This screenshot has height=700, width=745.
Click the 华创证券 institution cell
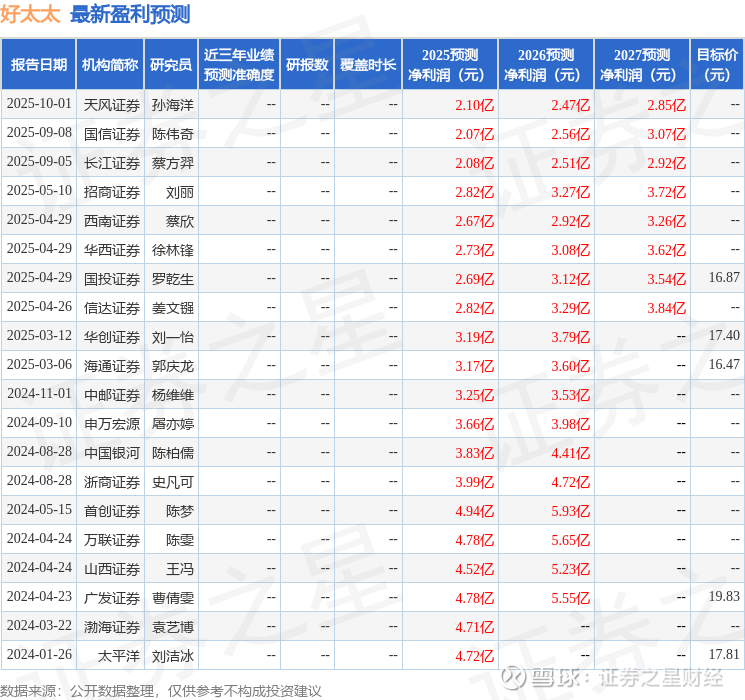click(112, 337)
